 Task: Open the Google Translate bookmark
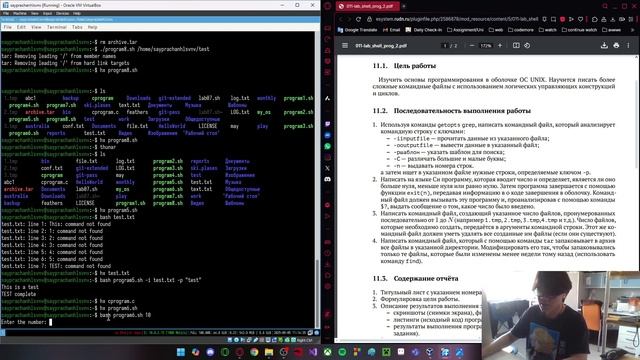(358, 30)
